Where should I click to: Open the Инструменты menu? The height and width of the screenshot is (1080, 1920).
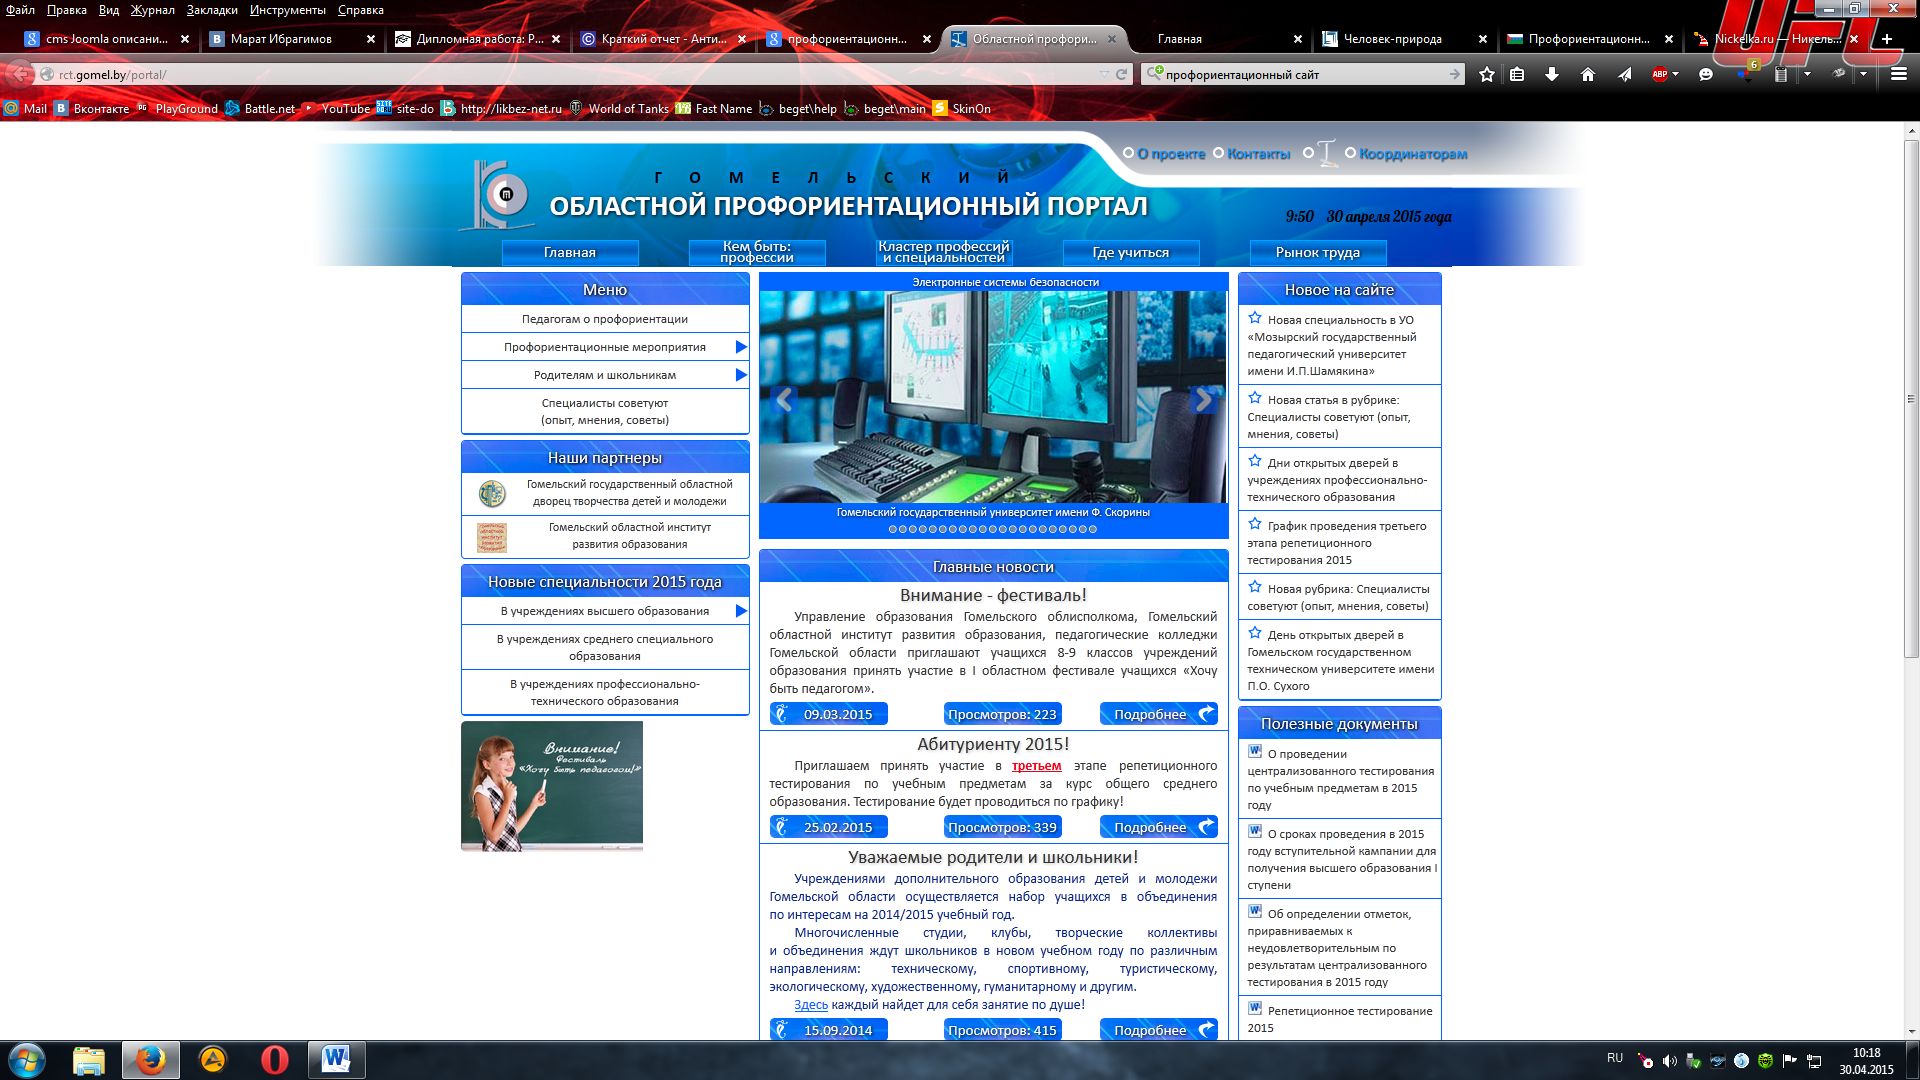click(x=288, y=10)
